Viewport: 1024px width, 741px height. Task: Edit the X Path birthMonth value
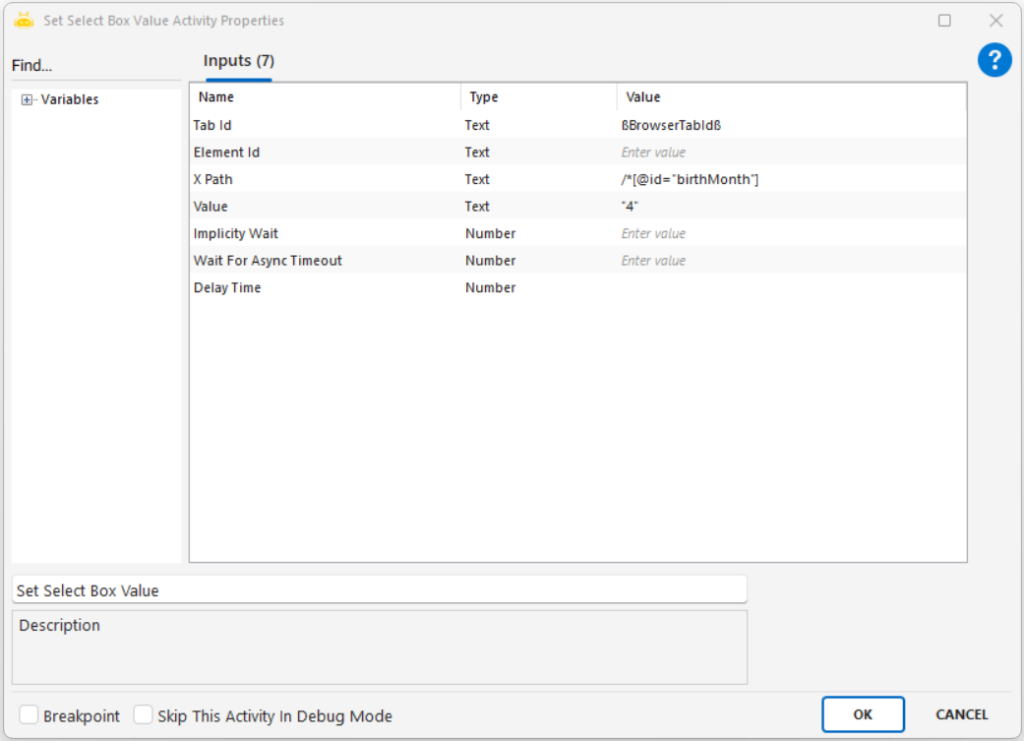coord(790,179)
